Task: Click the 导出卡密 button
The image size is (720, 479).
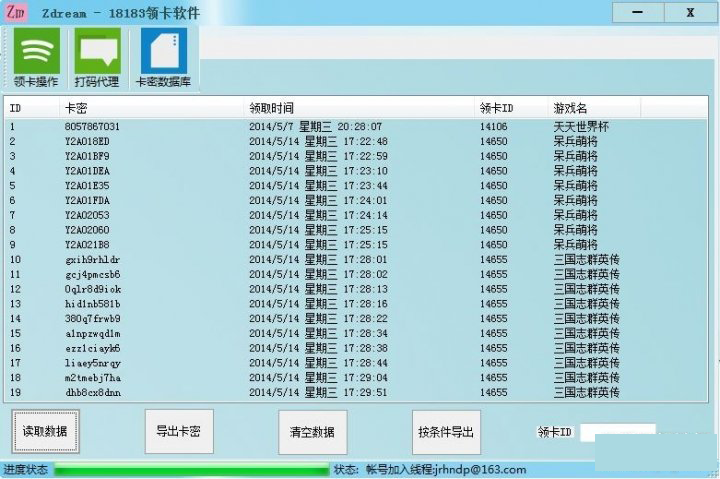Action: (179, 431)
